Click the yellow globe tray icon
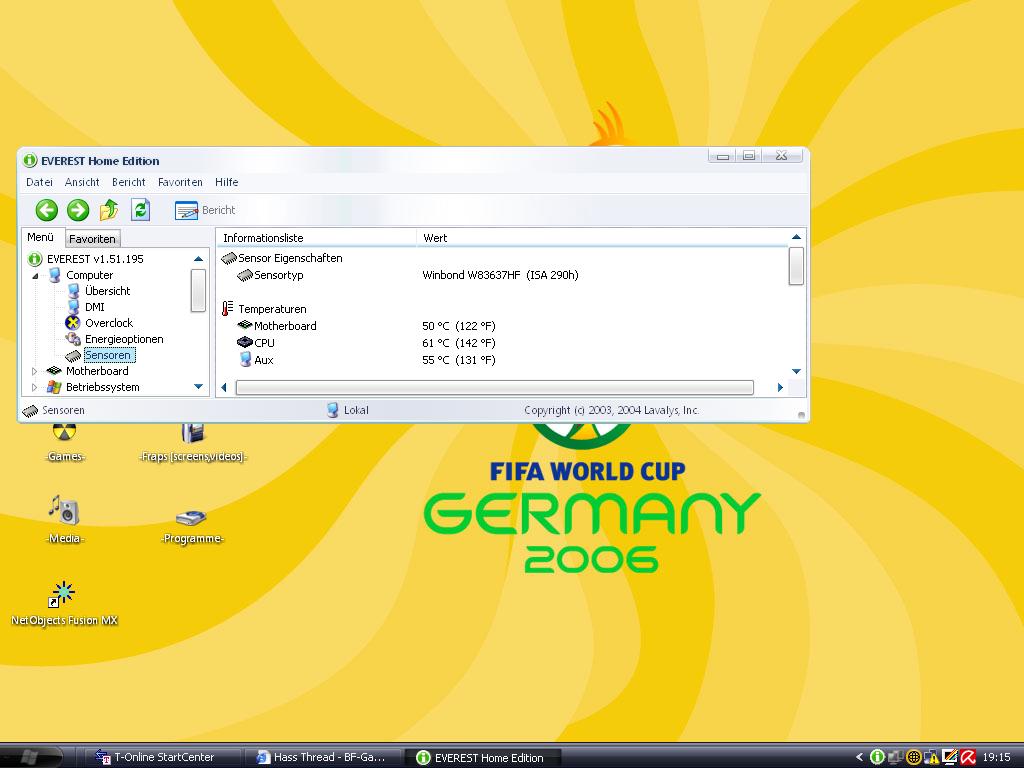 [x=914, y=758]
